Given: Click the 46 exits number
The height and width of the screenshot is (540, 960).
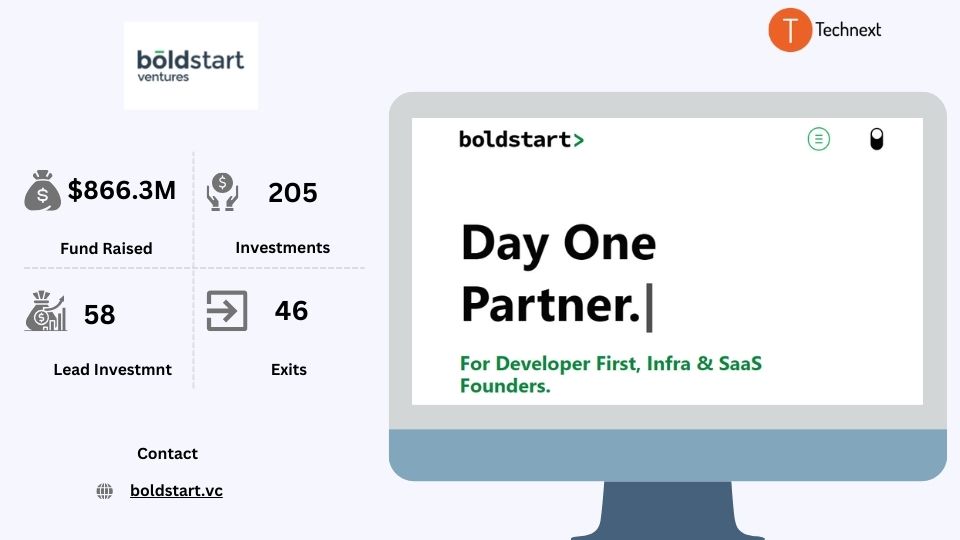Looking at the screenshot, I should click(x=291, y=310).
